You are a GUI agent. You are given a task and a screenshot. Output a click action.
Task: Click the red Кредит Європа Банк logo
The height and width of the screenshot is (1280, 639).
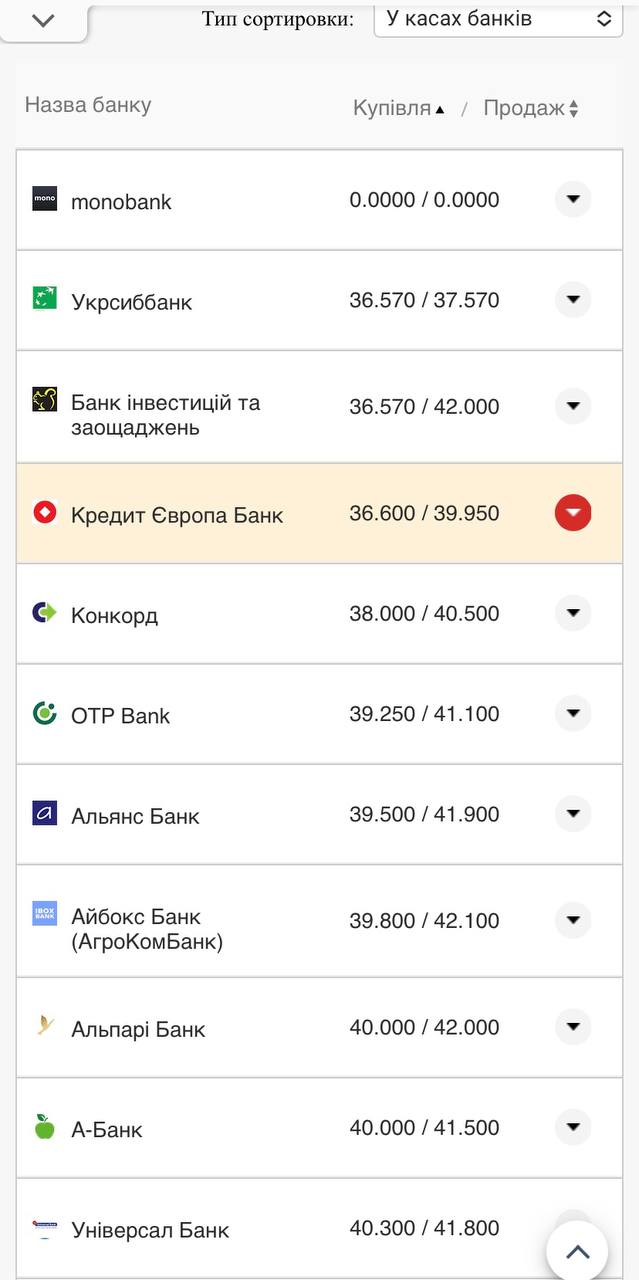[42, 513]
